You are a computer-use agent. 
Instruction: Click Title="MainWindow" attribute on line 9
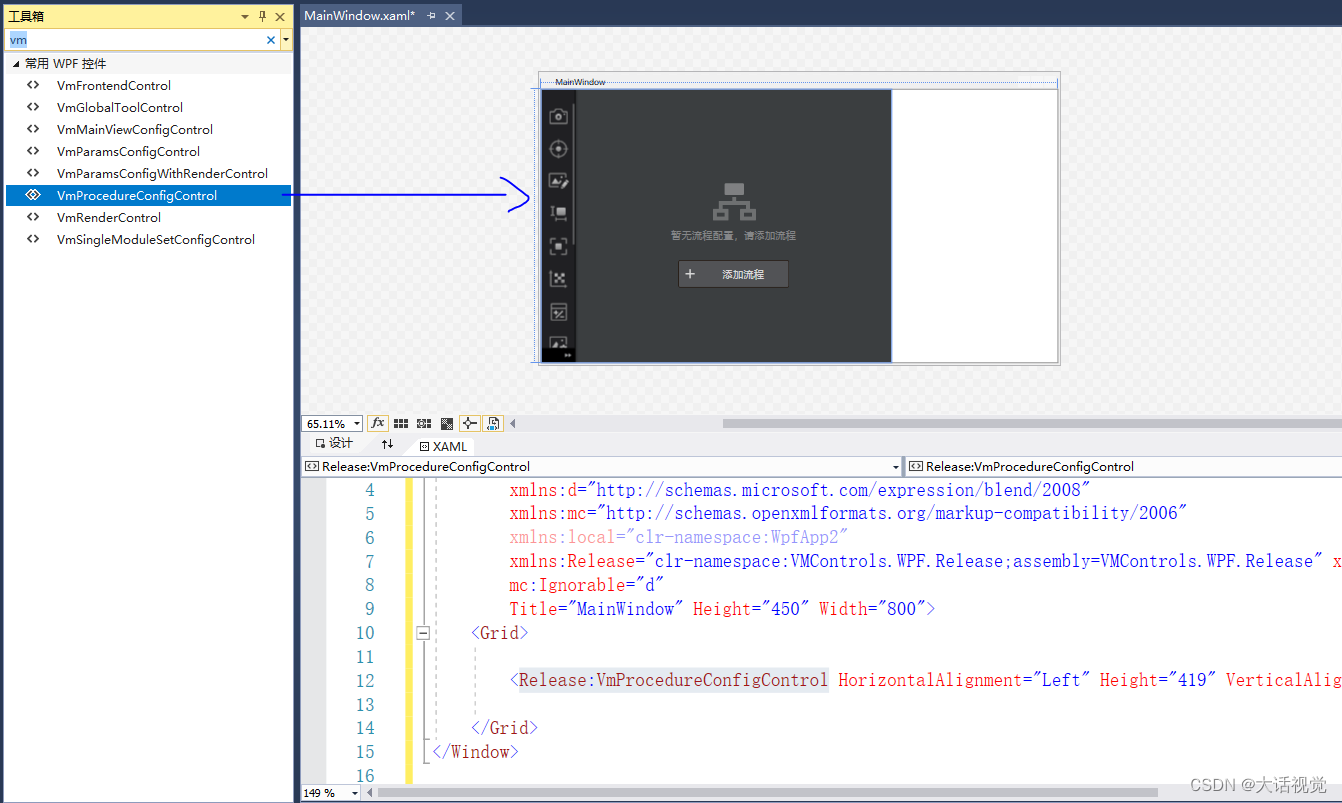click(597, 609)
